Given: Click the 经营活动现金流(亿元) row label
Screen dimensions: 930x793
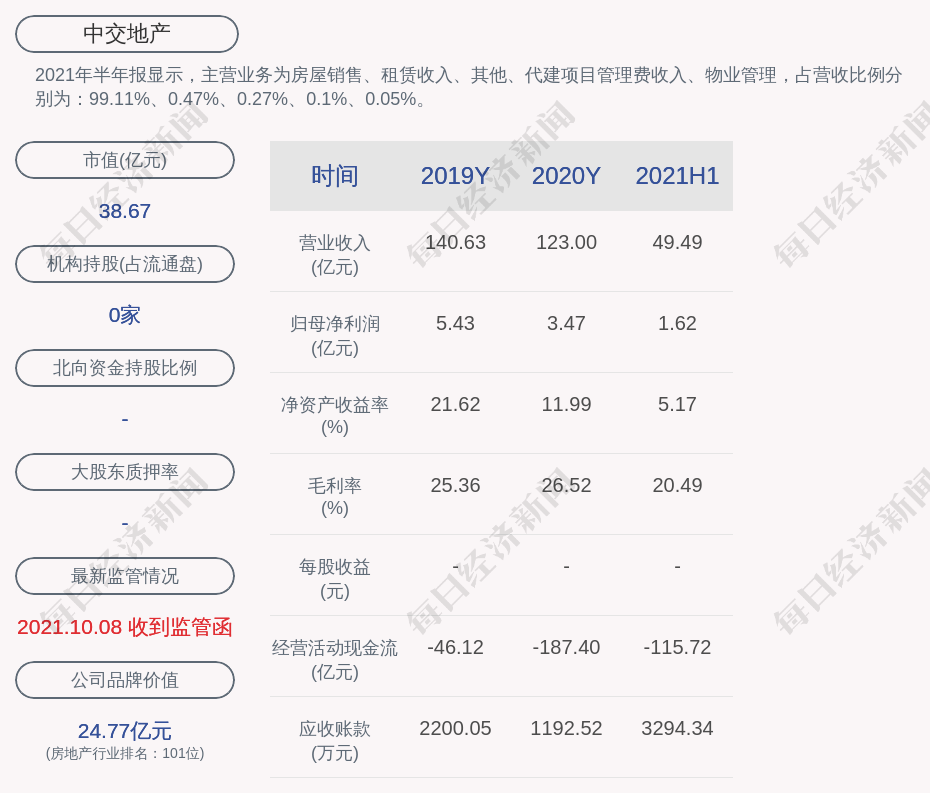Looking at the screenshot, I should click(335, 660).
